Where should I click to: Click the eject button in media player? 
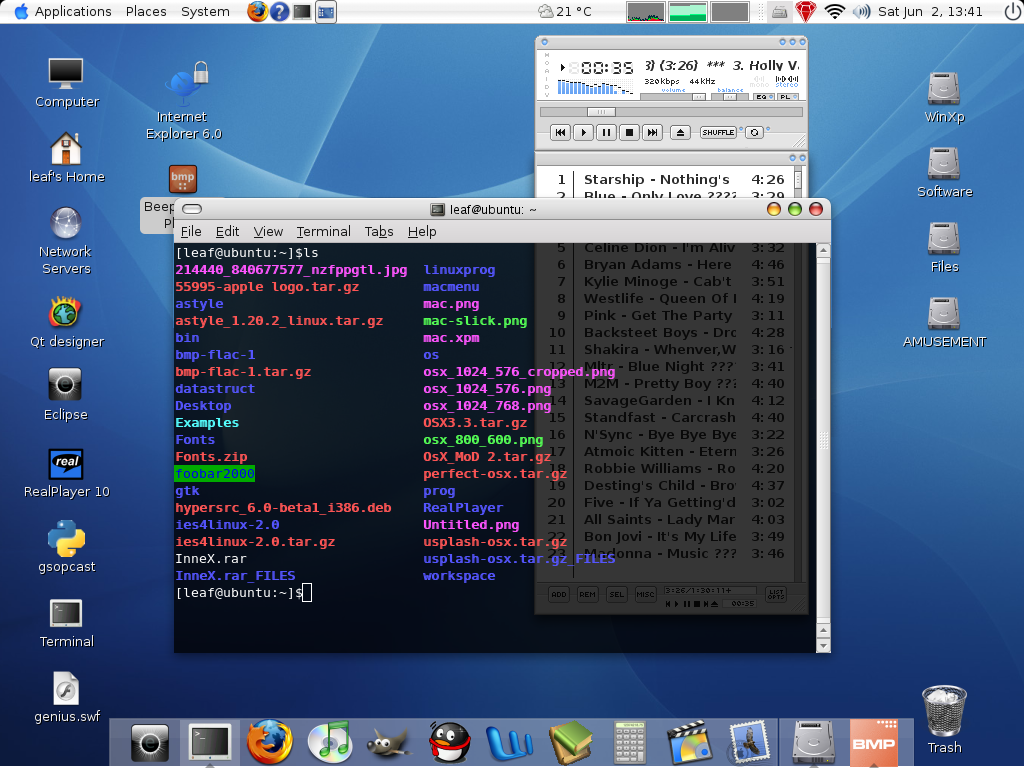[680, 133]
